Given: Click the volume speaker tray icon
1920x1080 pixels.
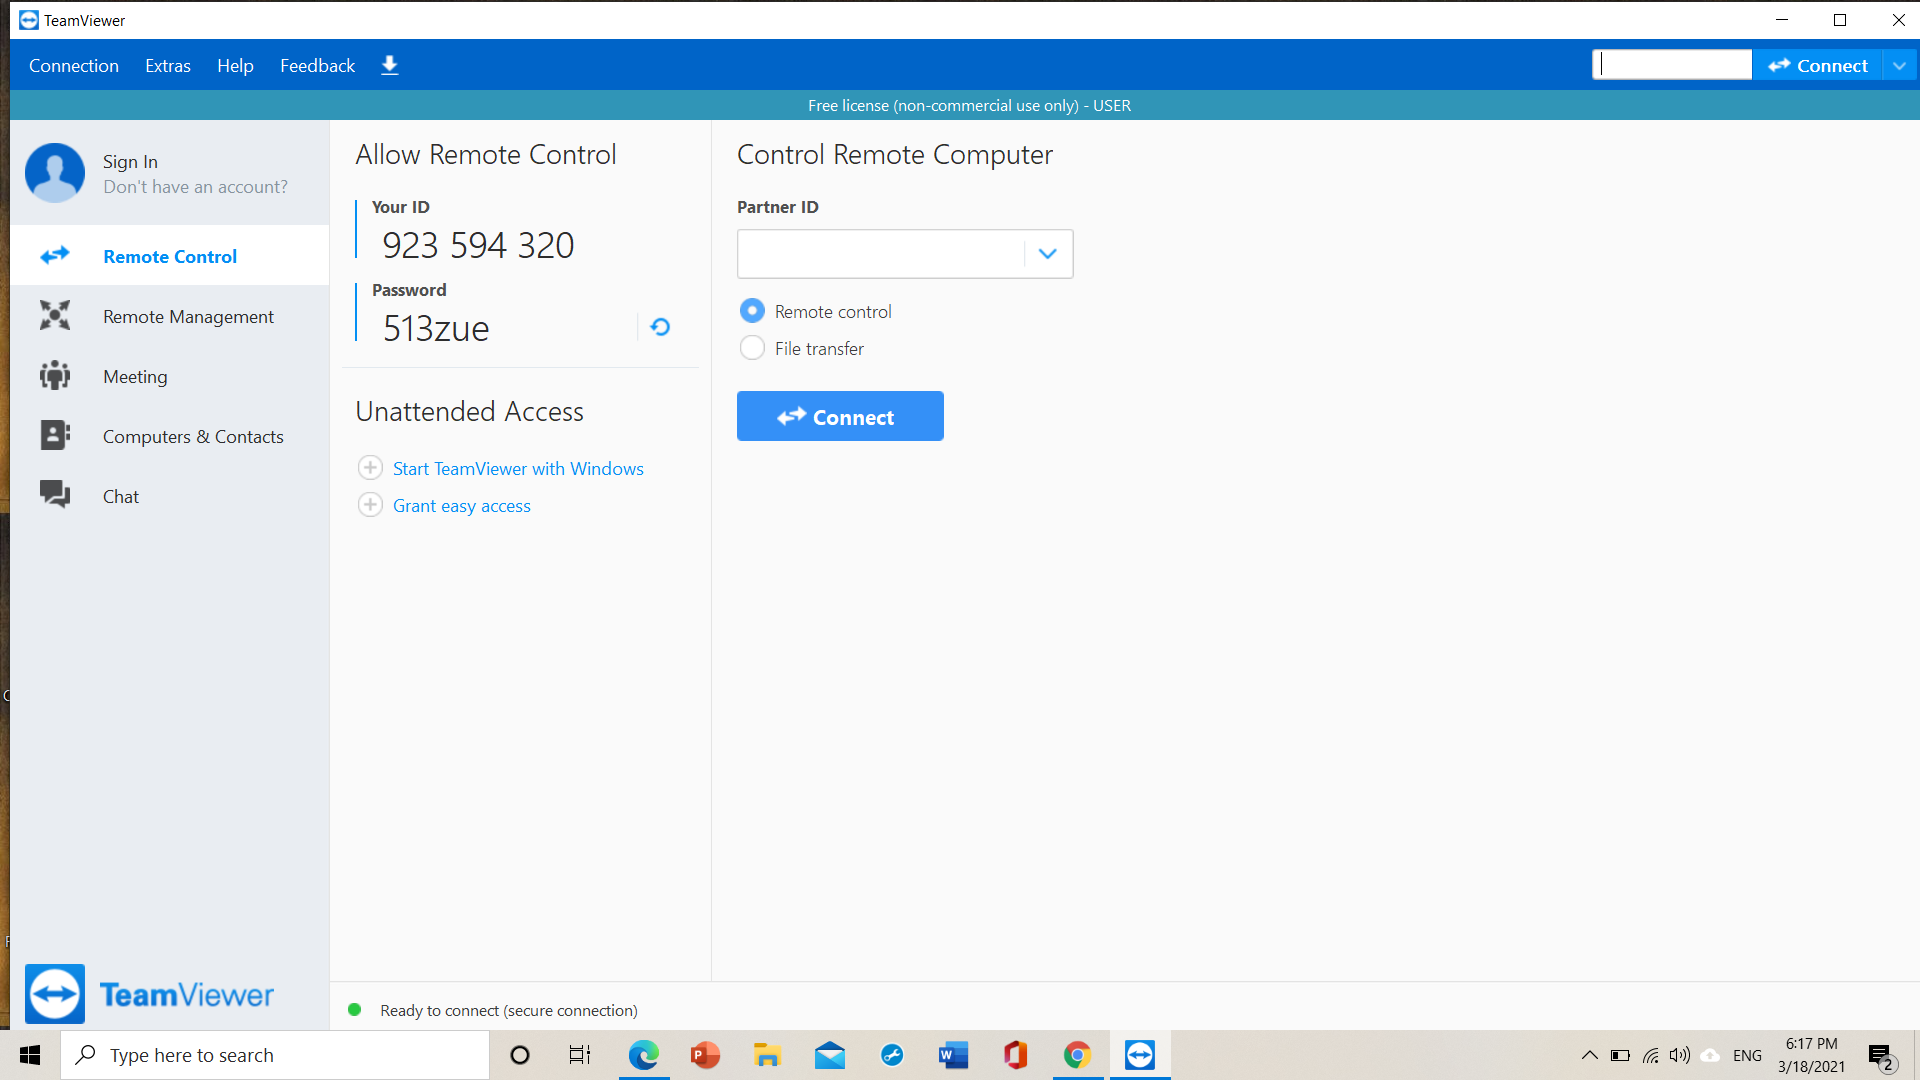Looking at the screenshot, I should [1680, 1055].
